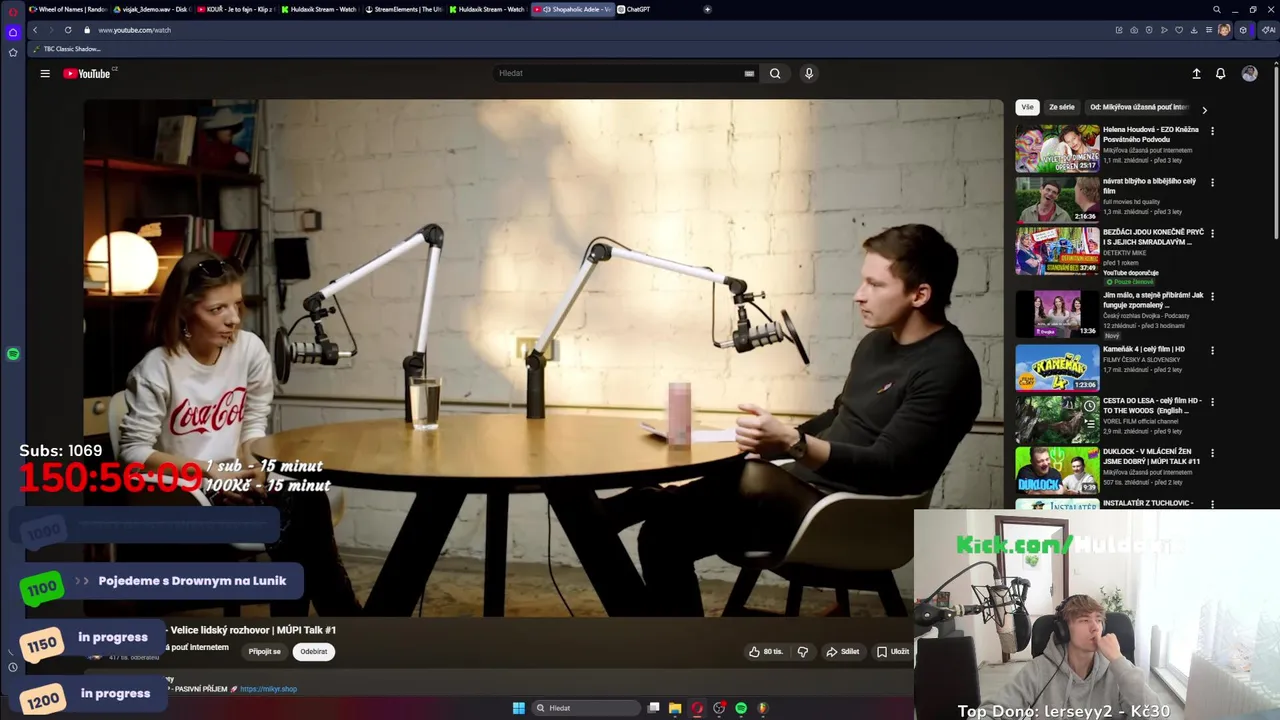This screenshot has height=720, width=1280.
Task: Open options menu for CESTA DO LESA video
Action: coord(1212,402)
